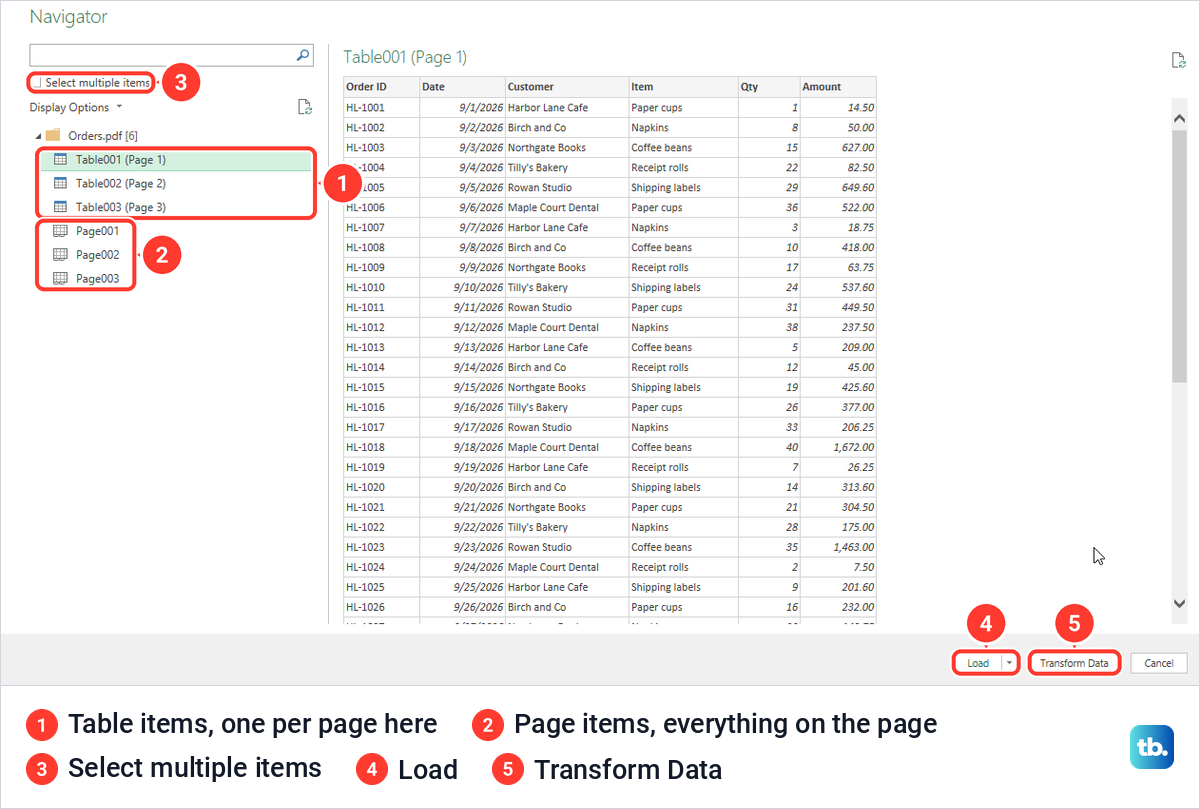Image resolution: width=1200 pixels, height=809 pixels.
Task: Click Maple Court Dental in the HL-1006 row
Action: tap(566, 207)
